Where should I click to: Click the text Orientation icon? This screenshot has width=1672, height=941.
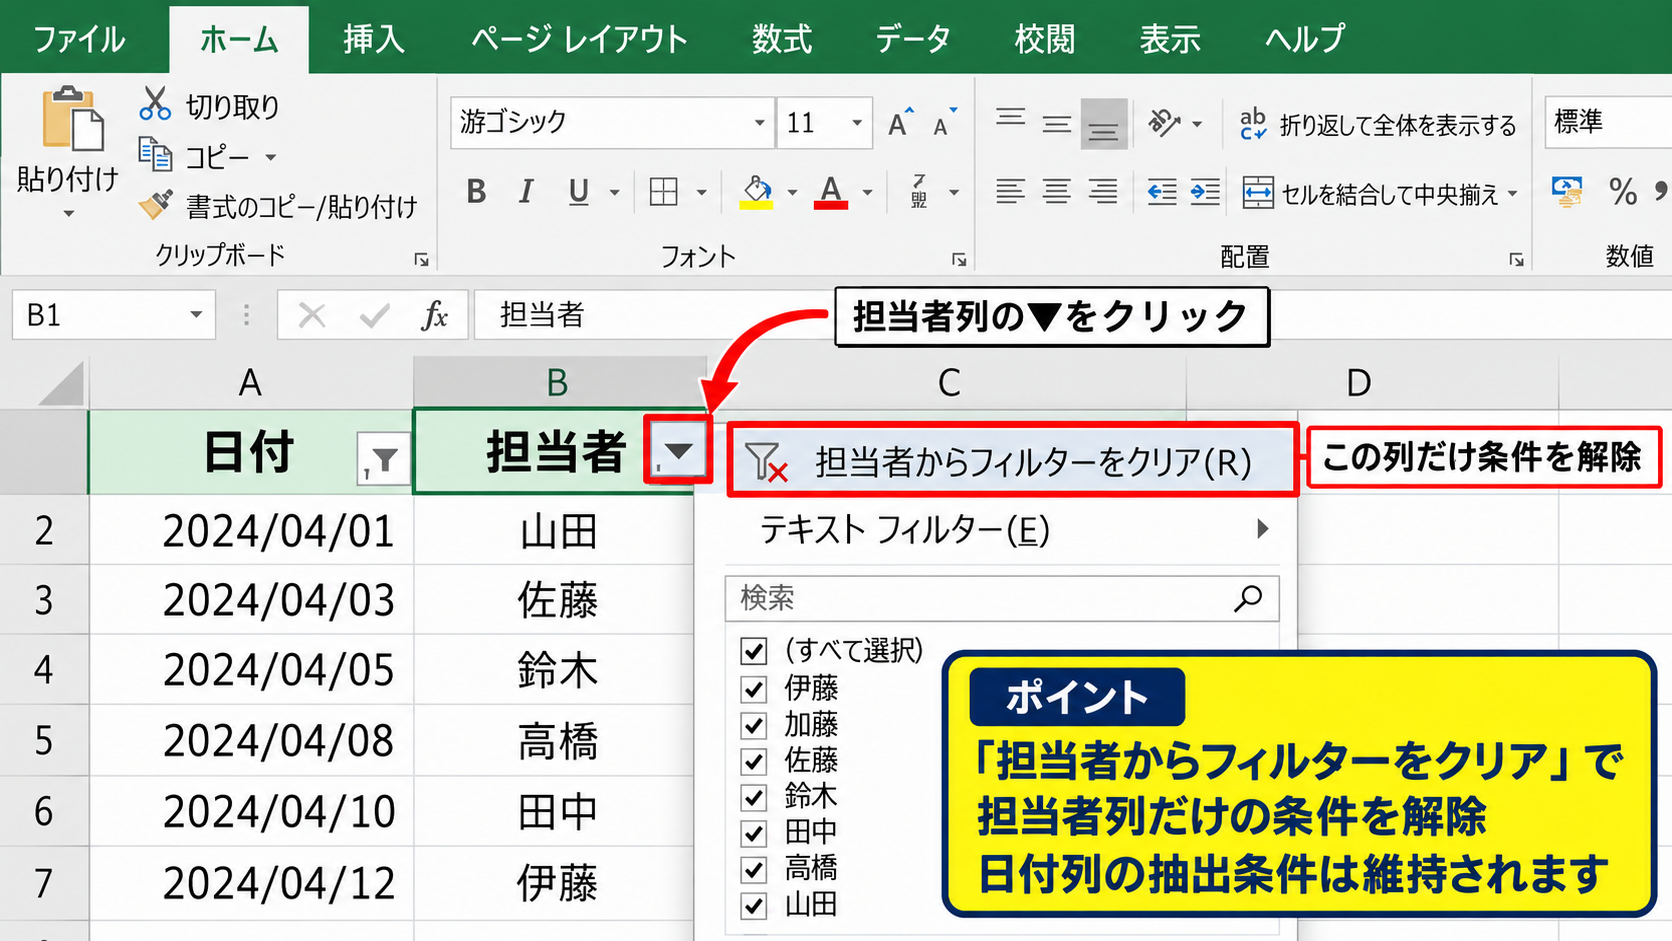click(1164, 123)
